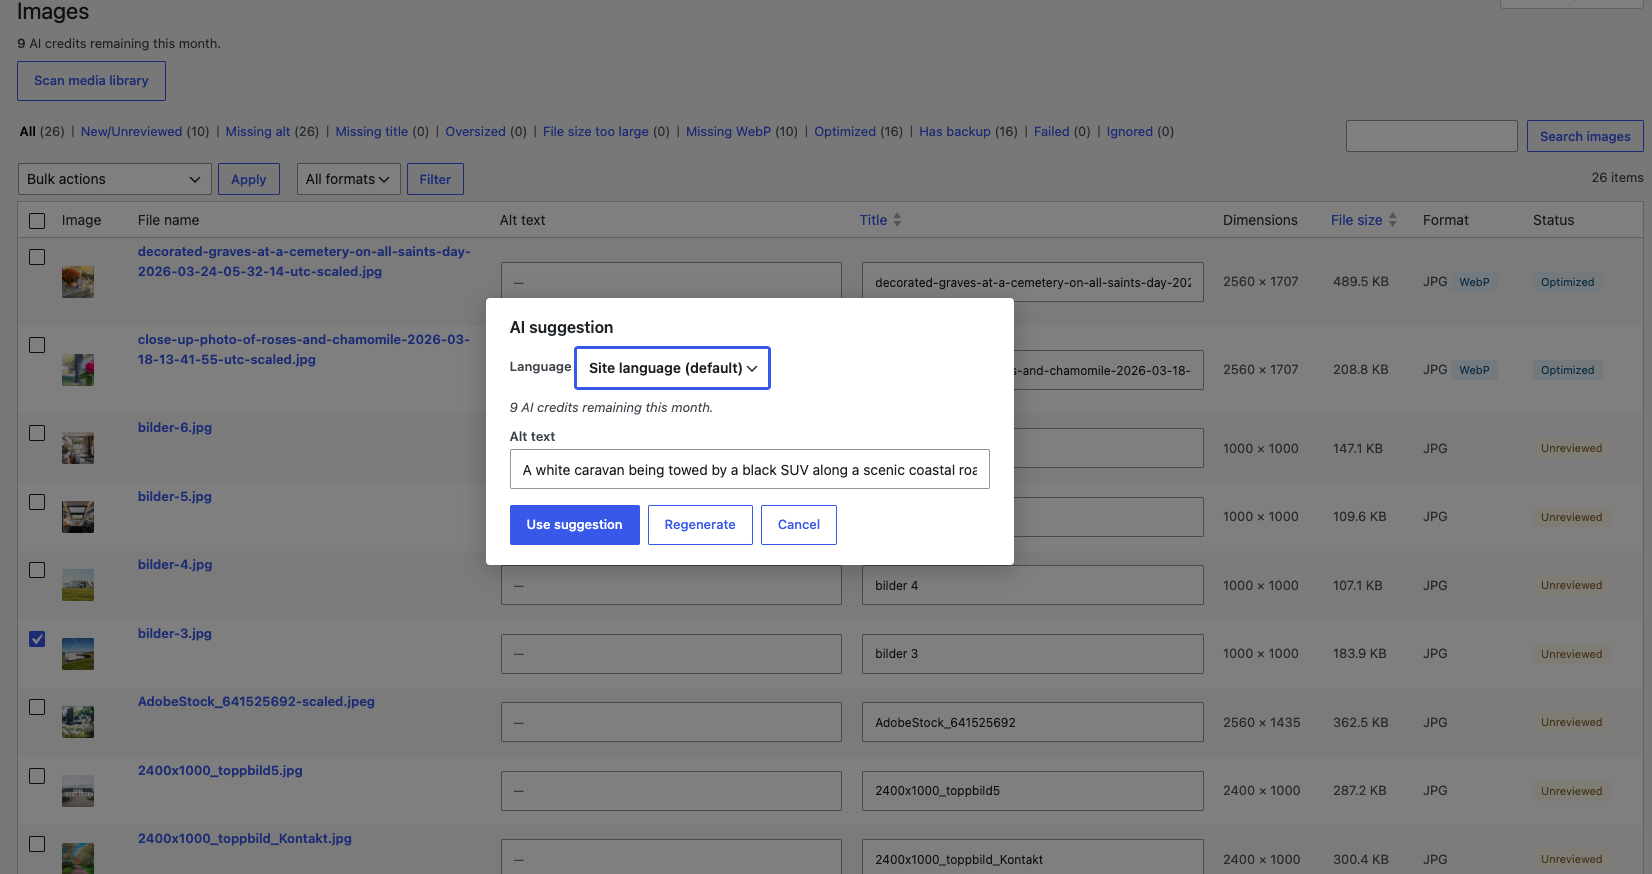Click the File size column sort arrows icon
The height and width of the screenshot is (874, 1652).
[x=1393, y=220]
